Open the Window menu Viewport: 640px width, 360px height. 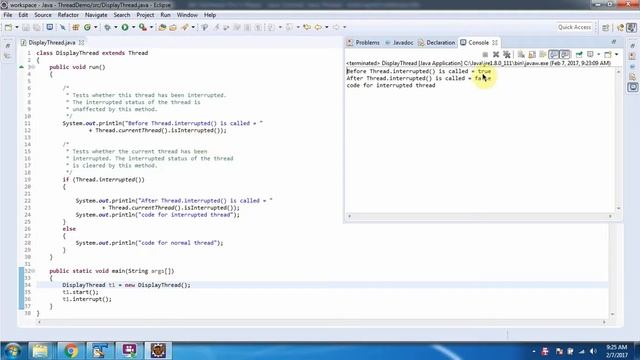[187, 15]
